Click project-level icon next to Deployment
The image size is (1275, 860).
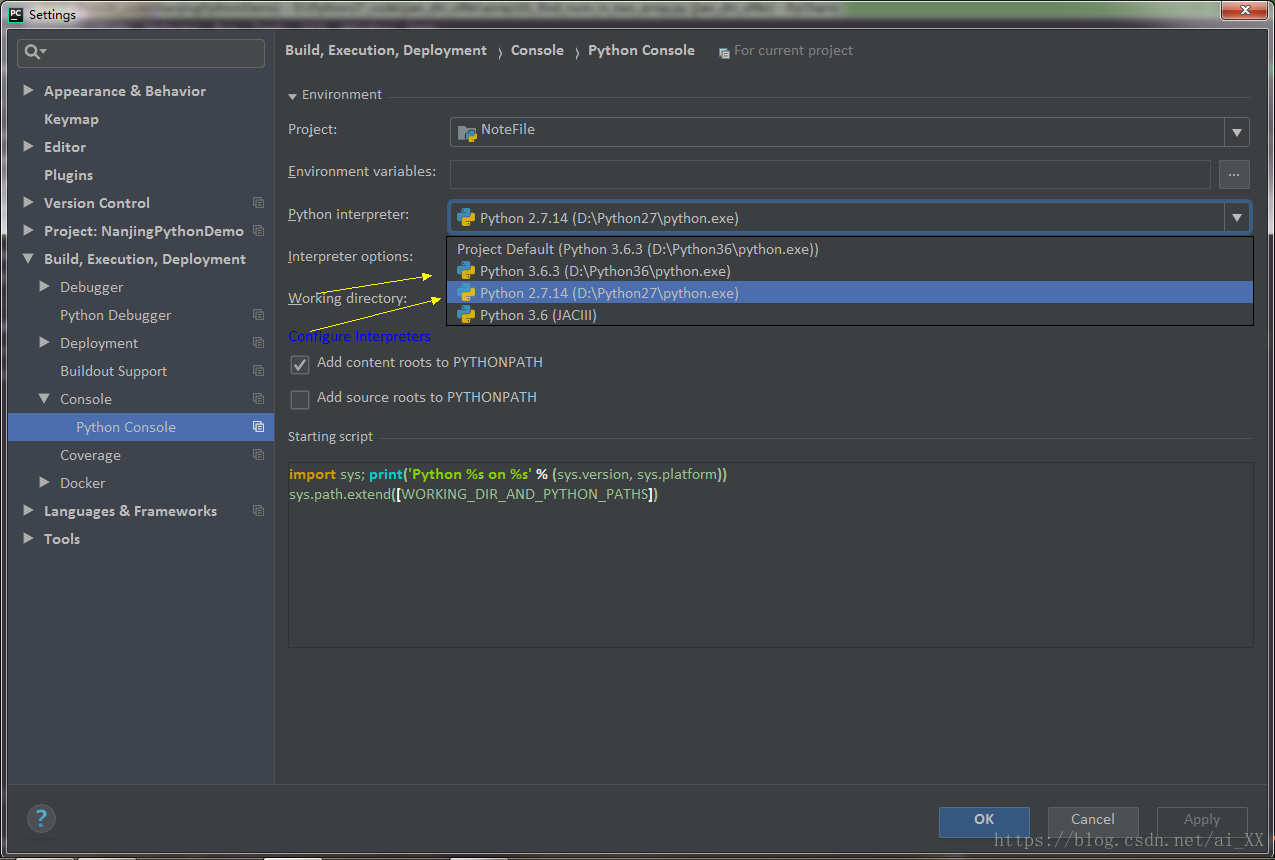pos(258,343)
